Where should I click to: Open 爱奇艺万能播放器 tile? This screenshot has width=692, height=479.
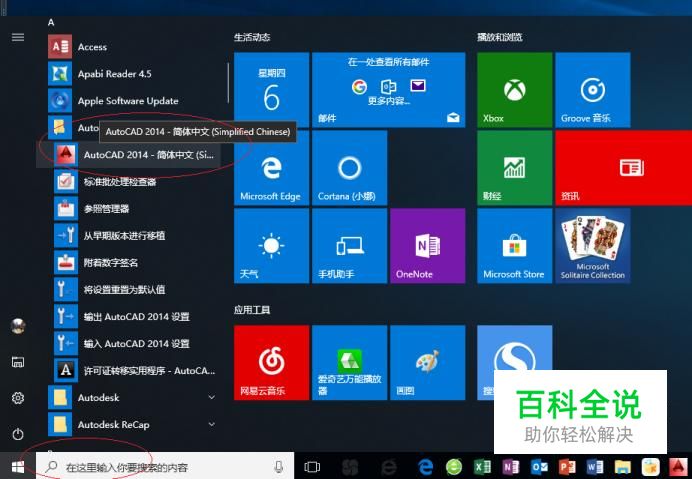350,363
